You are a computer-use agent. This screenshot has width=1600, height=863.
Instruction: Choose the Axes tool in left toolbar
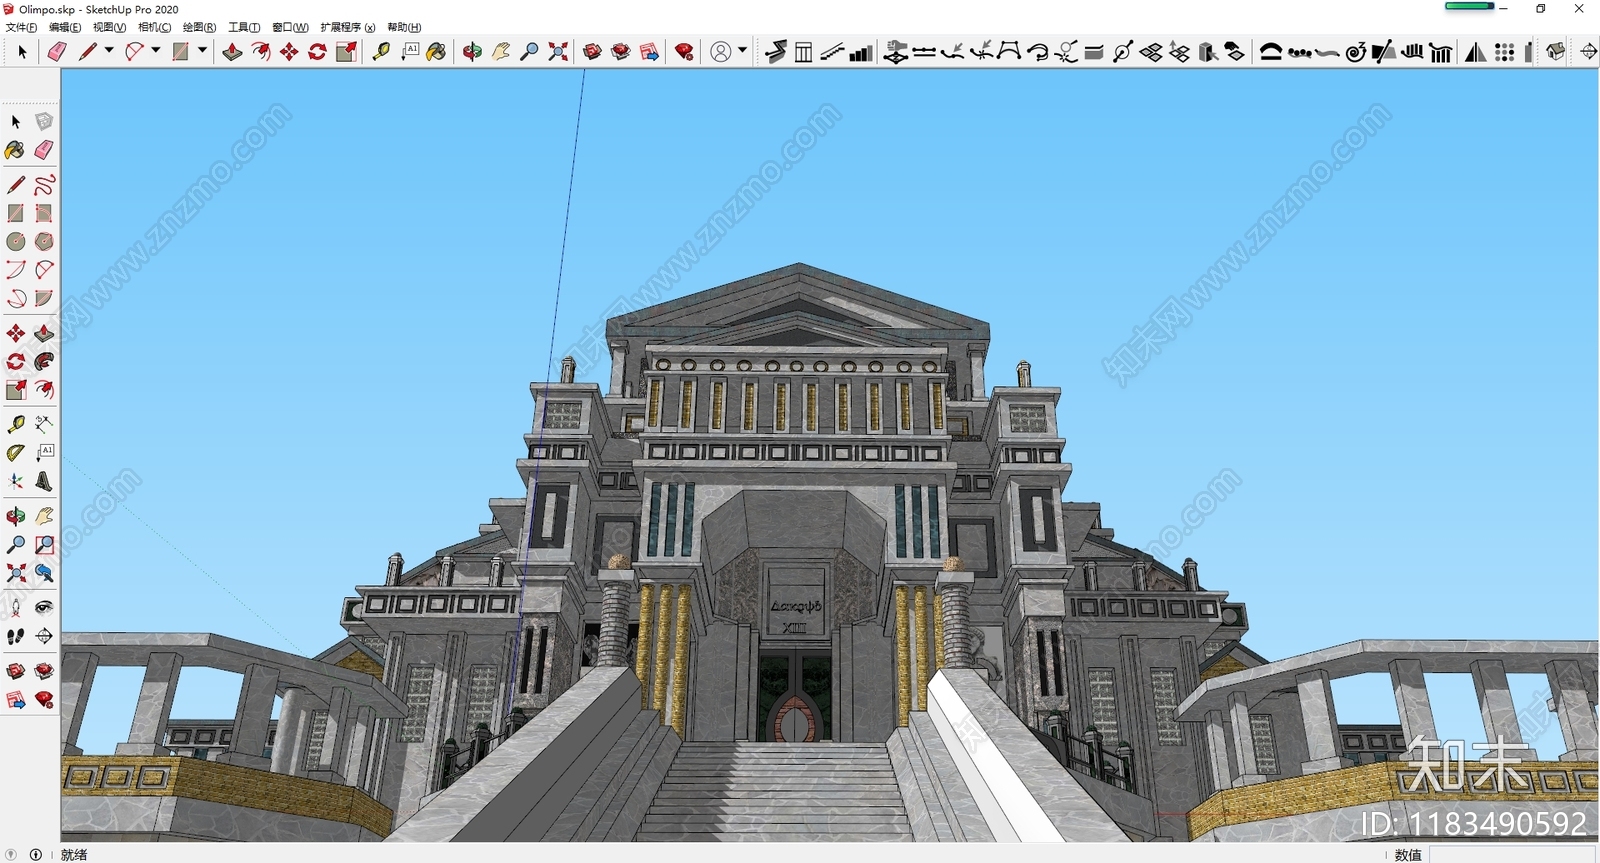click(16, 481)
